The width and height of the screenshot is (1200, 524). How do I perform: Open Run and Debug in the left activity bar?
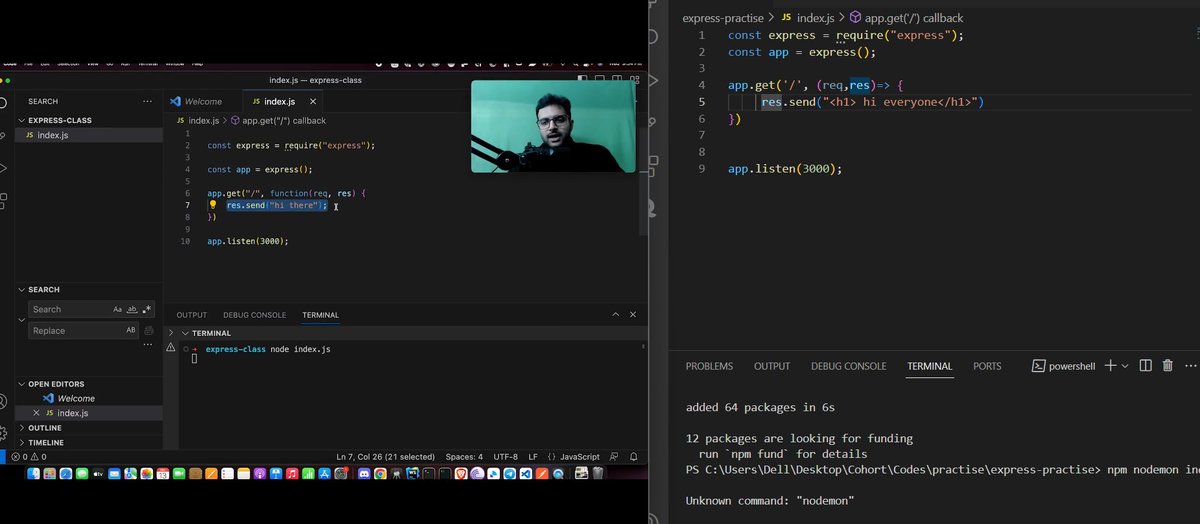4,167
